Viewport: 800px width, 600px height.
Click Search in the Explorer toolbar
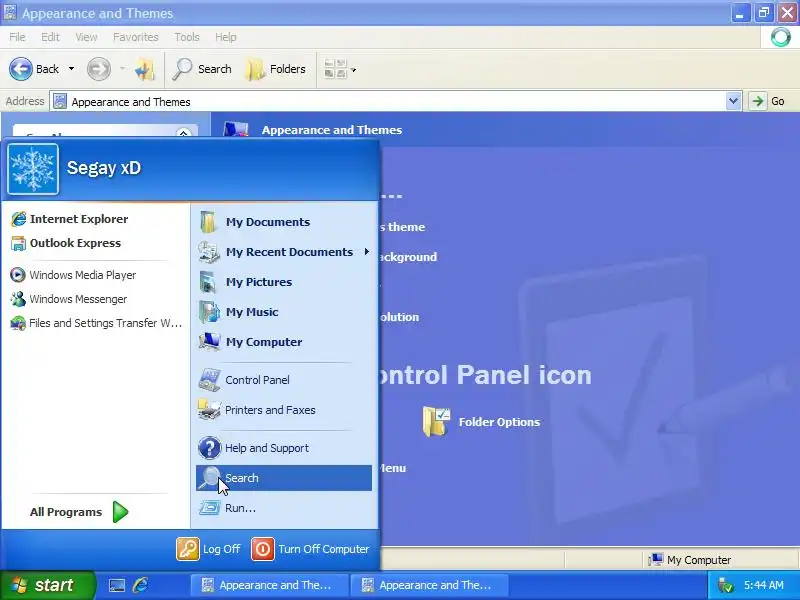click(x=202, y=69)
